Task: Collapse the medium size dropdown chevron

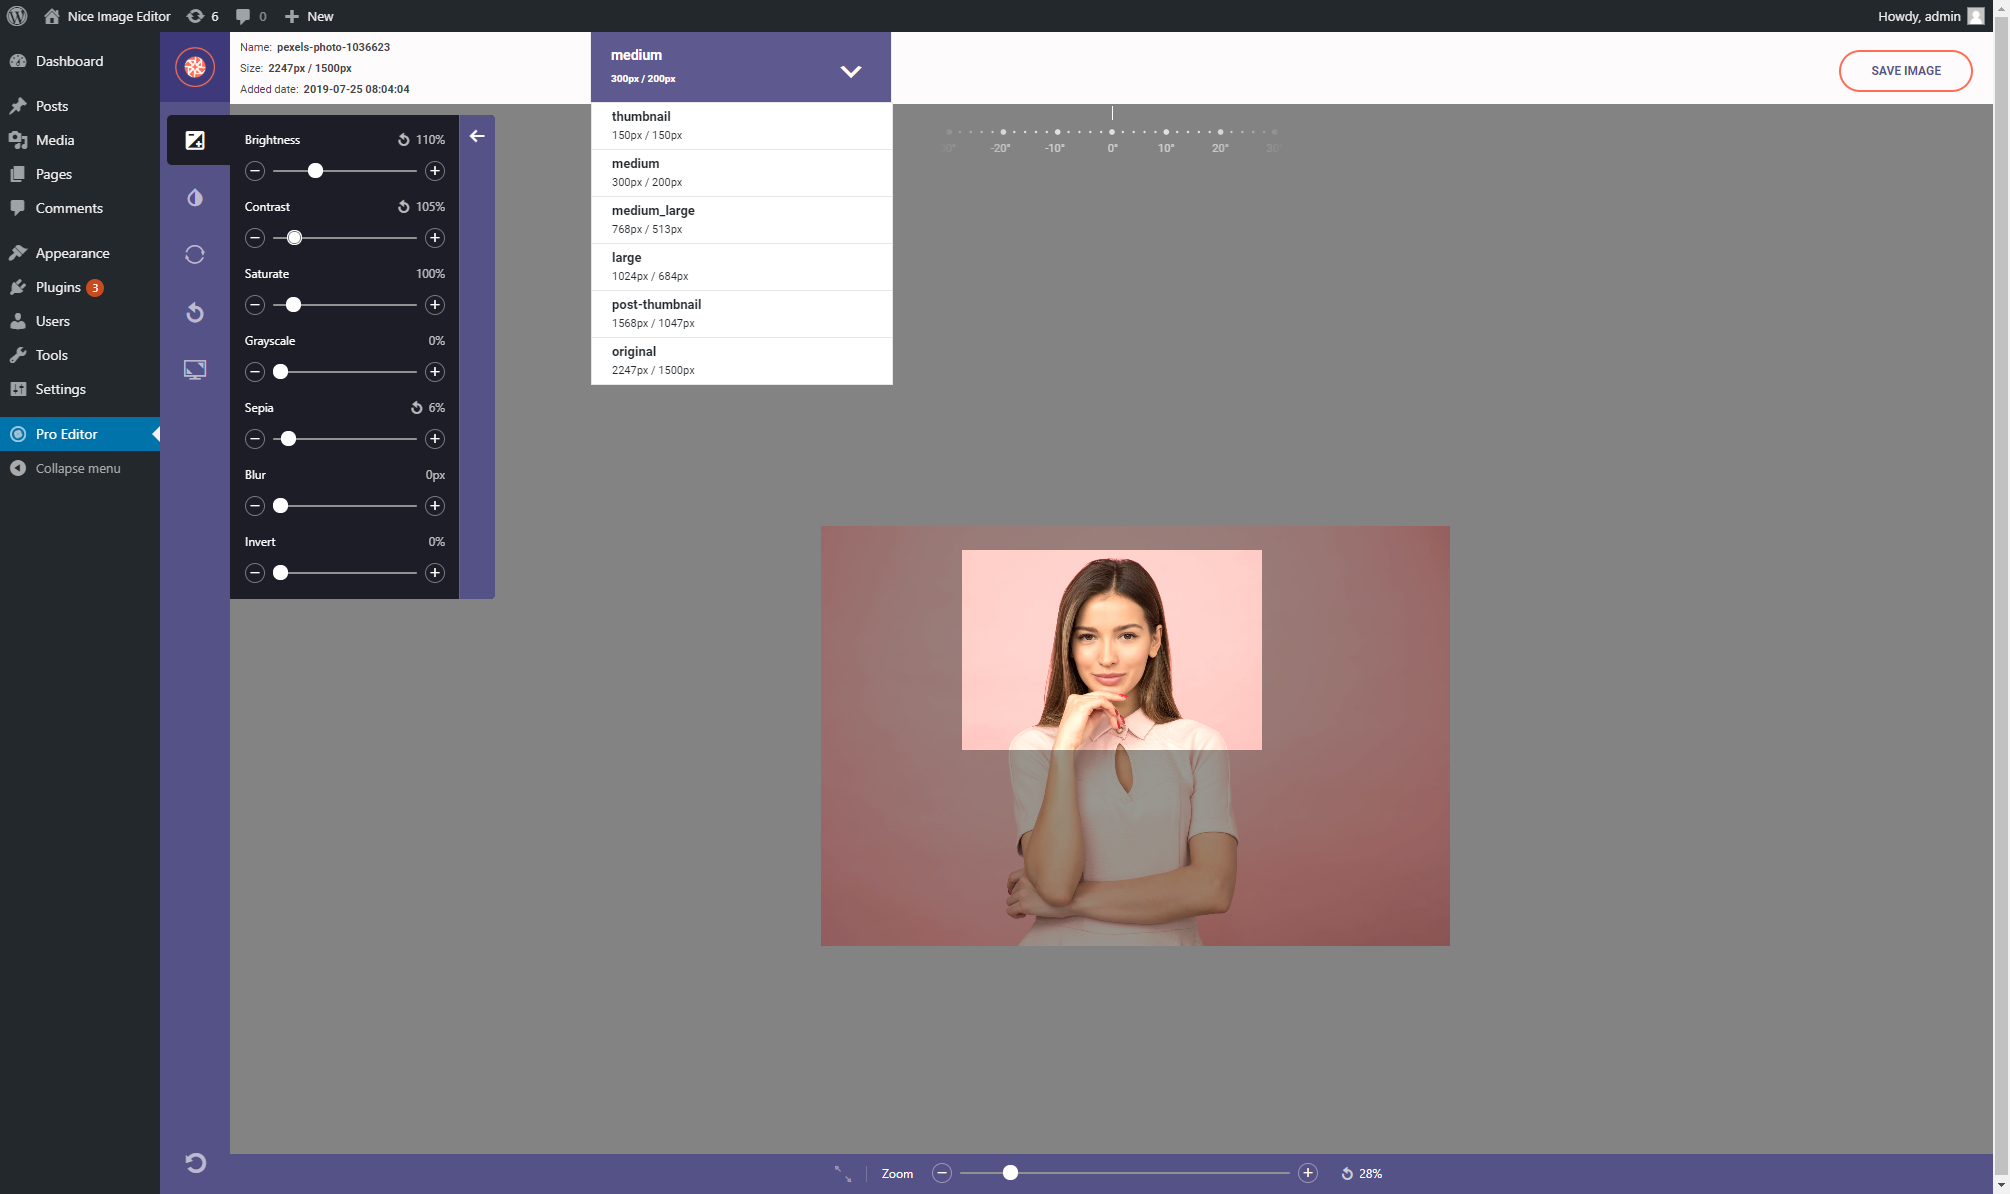Action: 850,71
